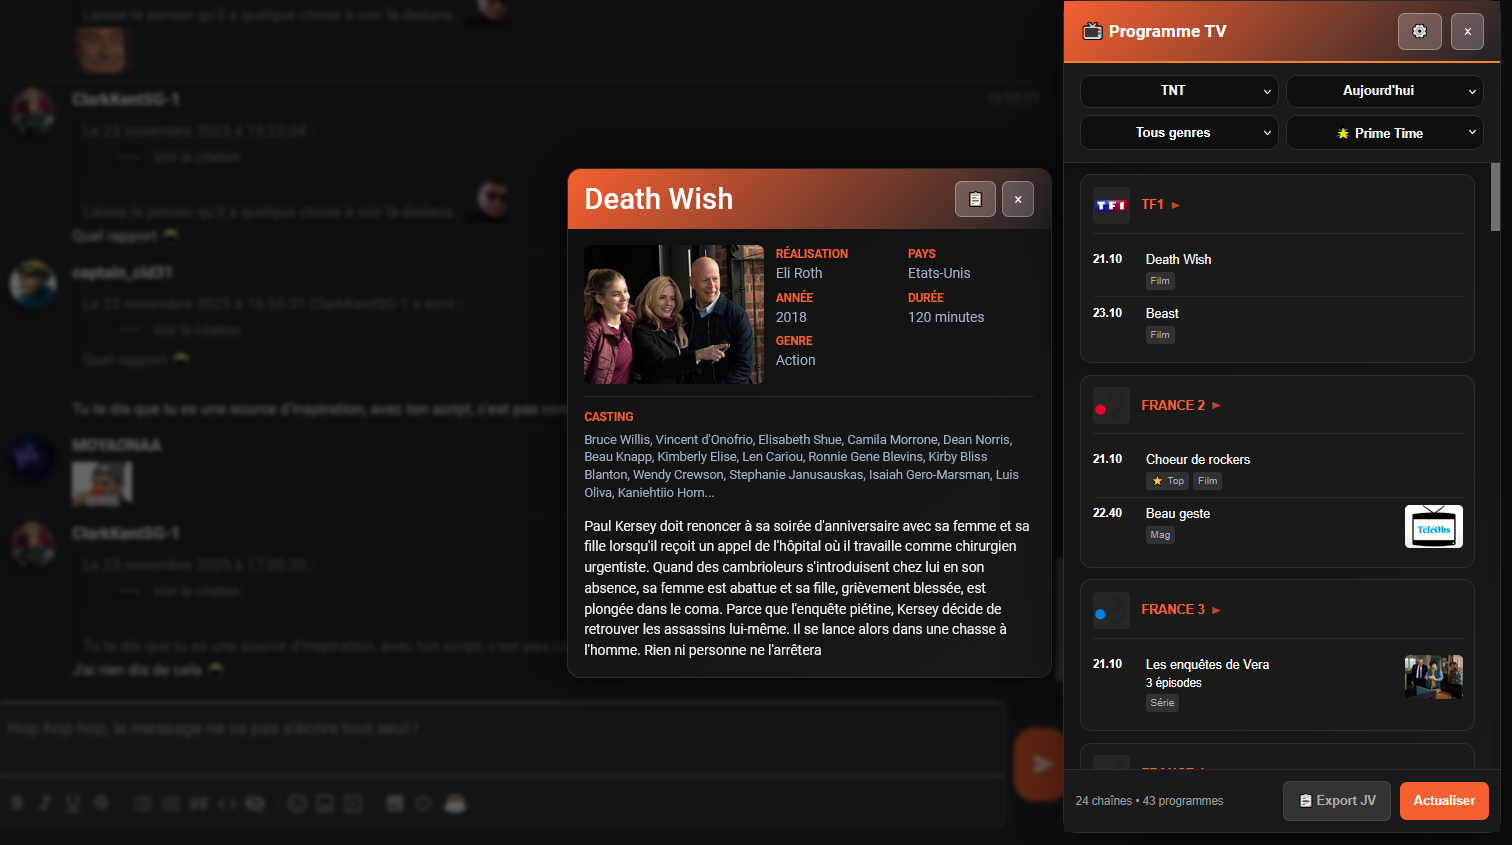Open the Programme TV settings gear
Viewport: 1512px width, 845px height.
click(1419, 32)
